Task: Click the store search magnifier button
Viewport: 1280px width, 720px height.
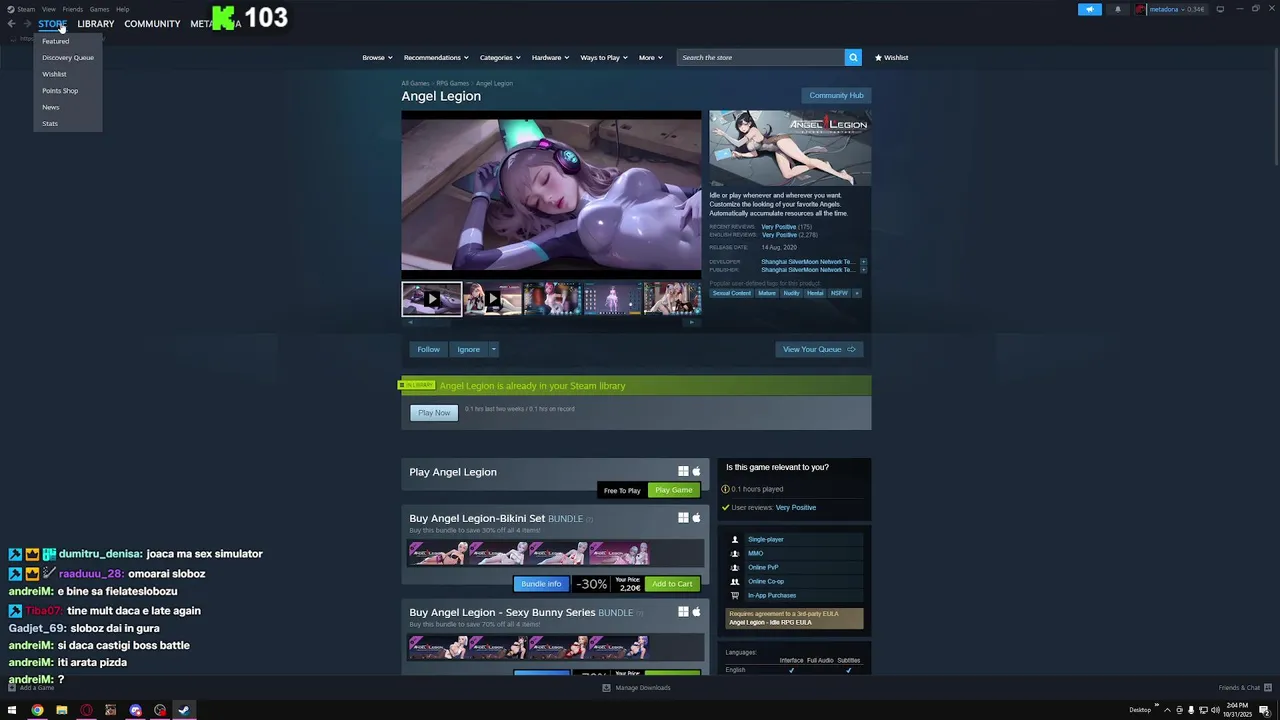Action: click(x=853, y=57)
